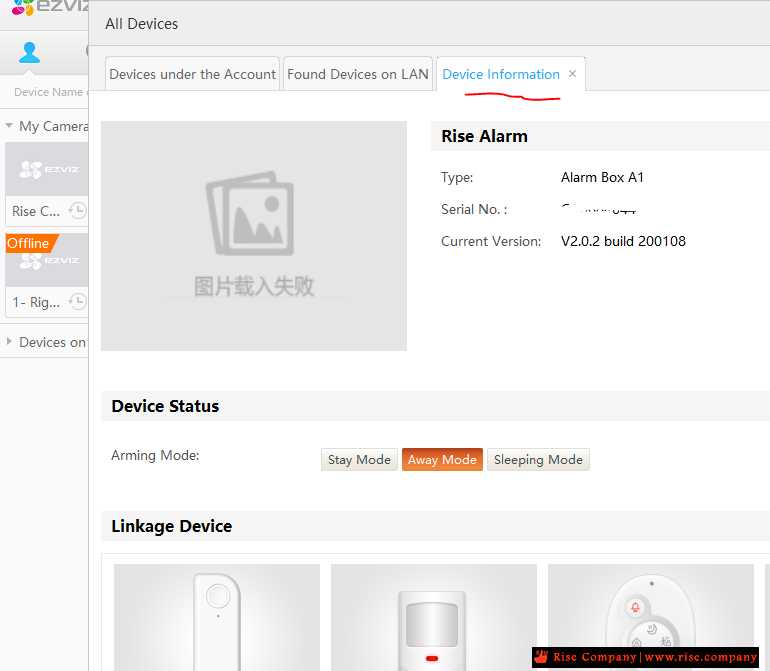Image resolution: width=770 pixels, height=671 pixels.
Task: Open the PIR motion detector linkage device
Action: pos(434,617)
